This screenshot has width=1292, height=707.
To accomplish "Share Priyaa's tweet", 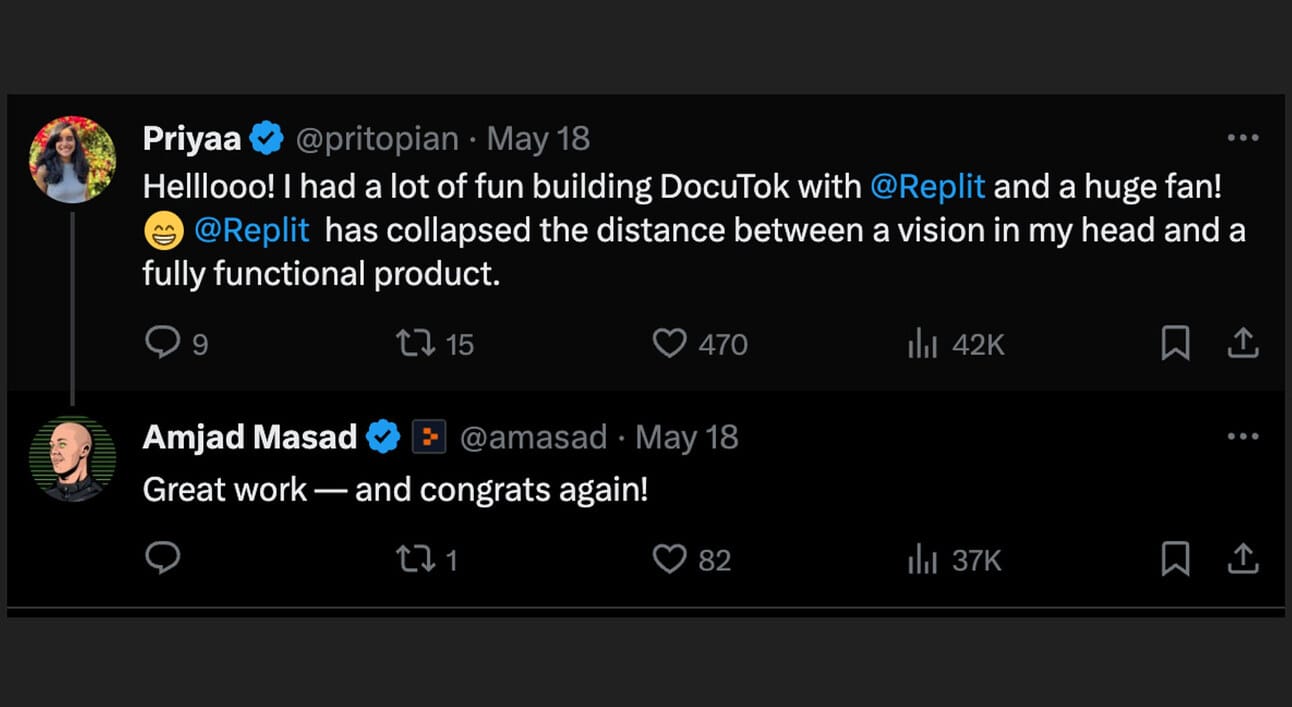I will coord(1242,344).
